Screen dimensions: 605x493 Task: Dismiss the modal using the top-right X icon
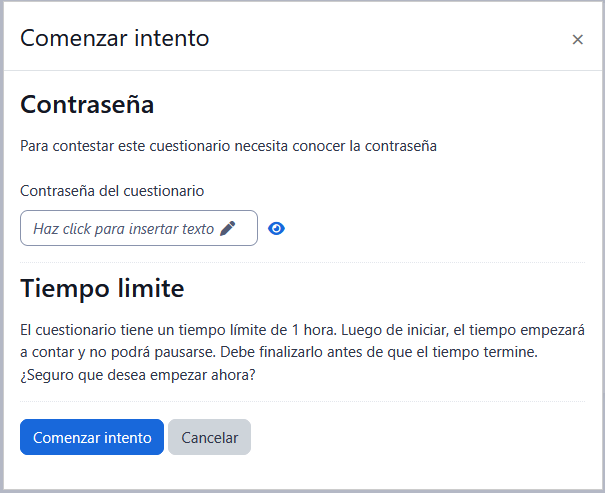click(577, 39)
